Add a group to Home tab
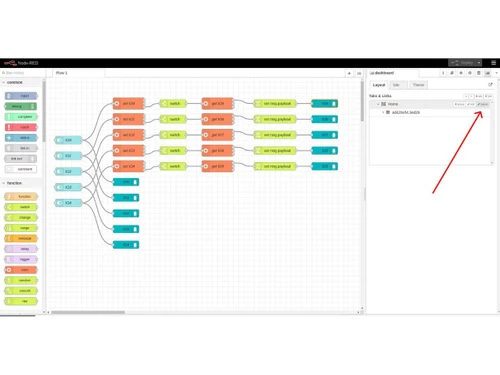This screenshot has height=375, width=500. [x=459, y=104]
